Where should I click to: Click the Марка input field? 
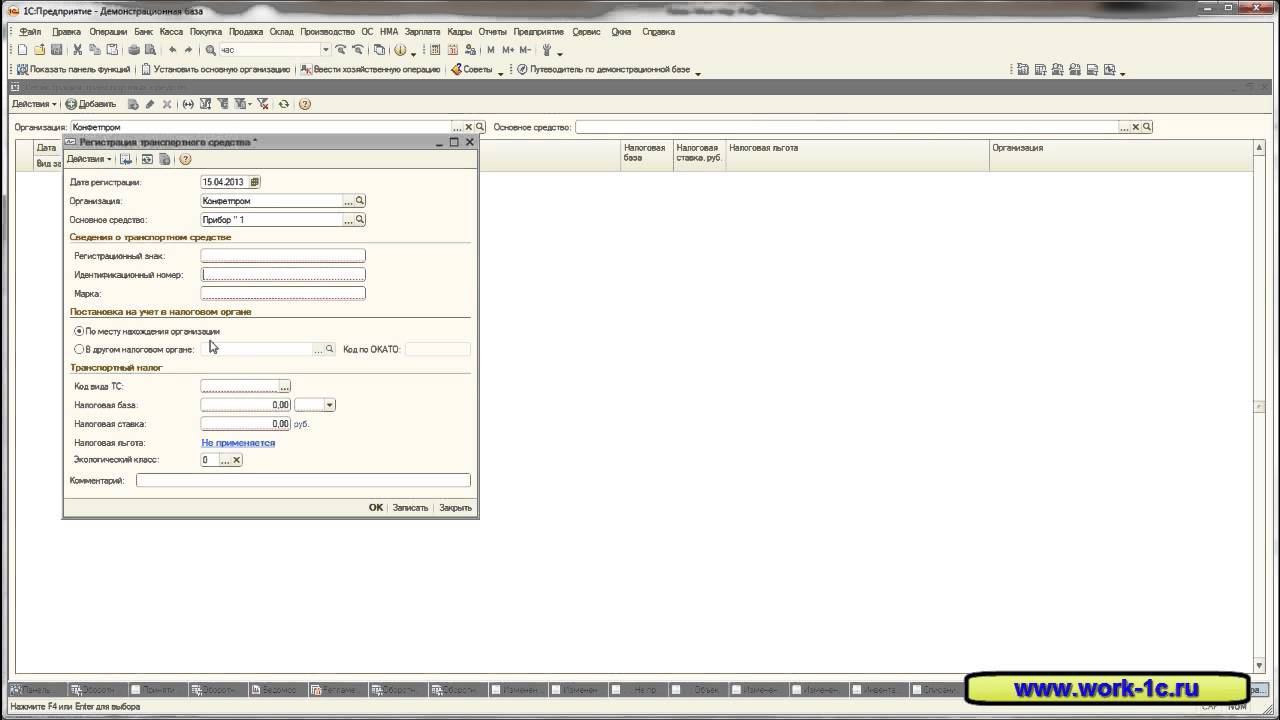[283, 294]
